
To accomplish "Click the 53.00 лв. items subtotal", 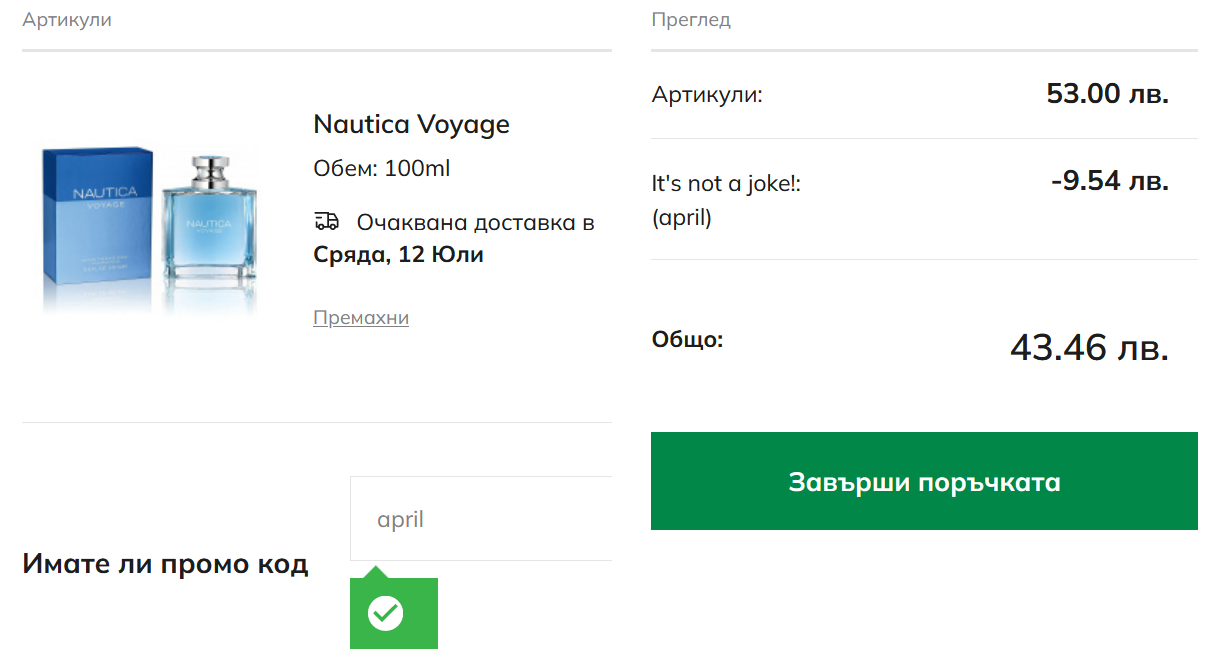I will pyautogui.click(x=1107, y=94).
